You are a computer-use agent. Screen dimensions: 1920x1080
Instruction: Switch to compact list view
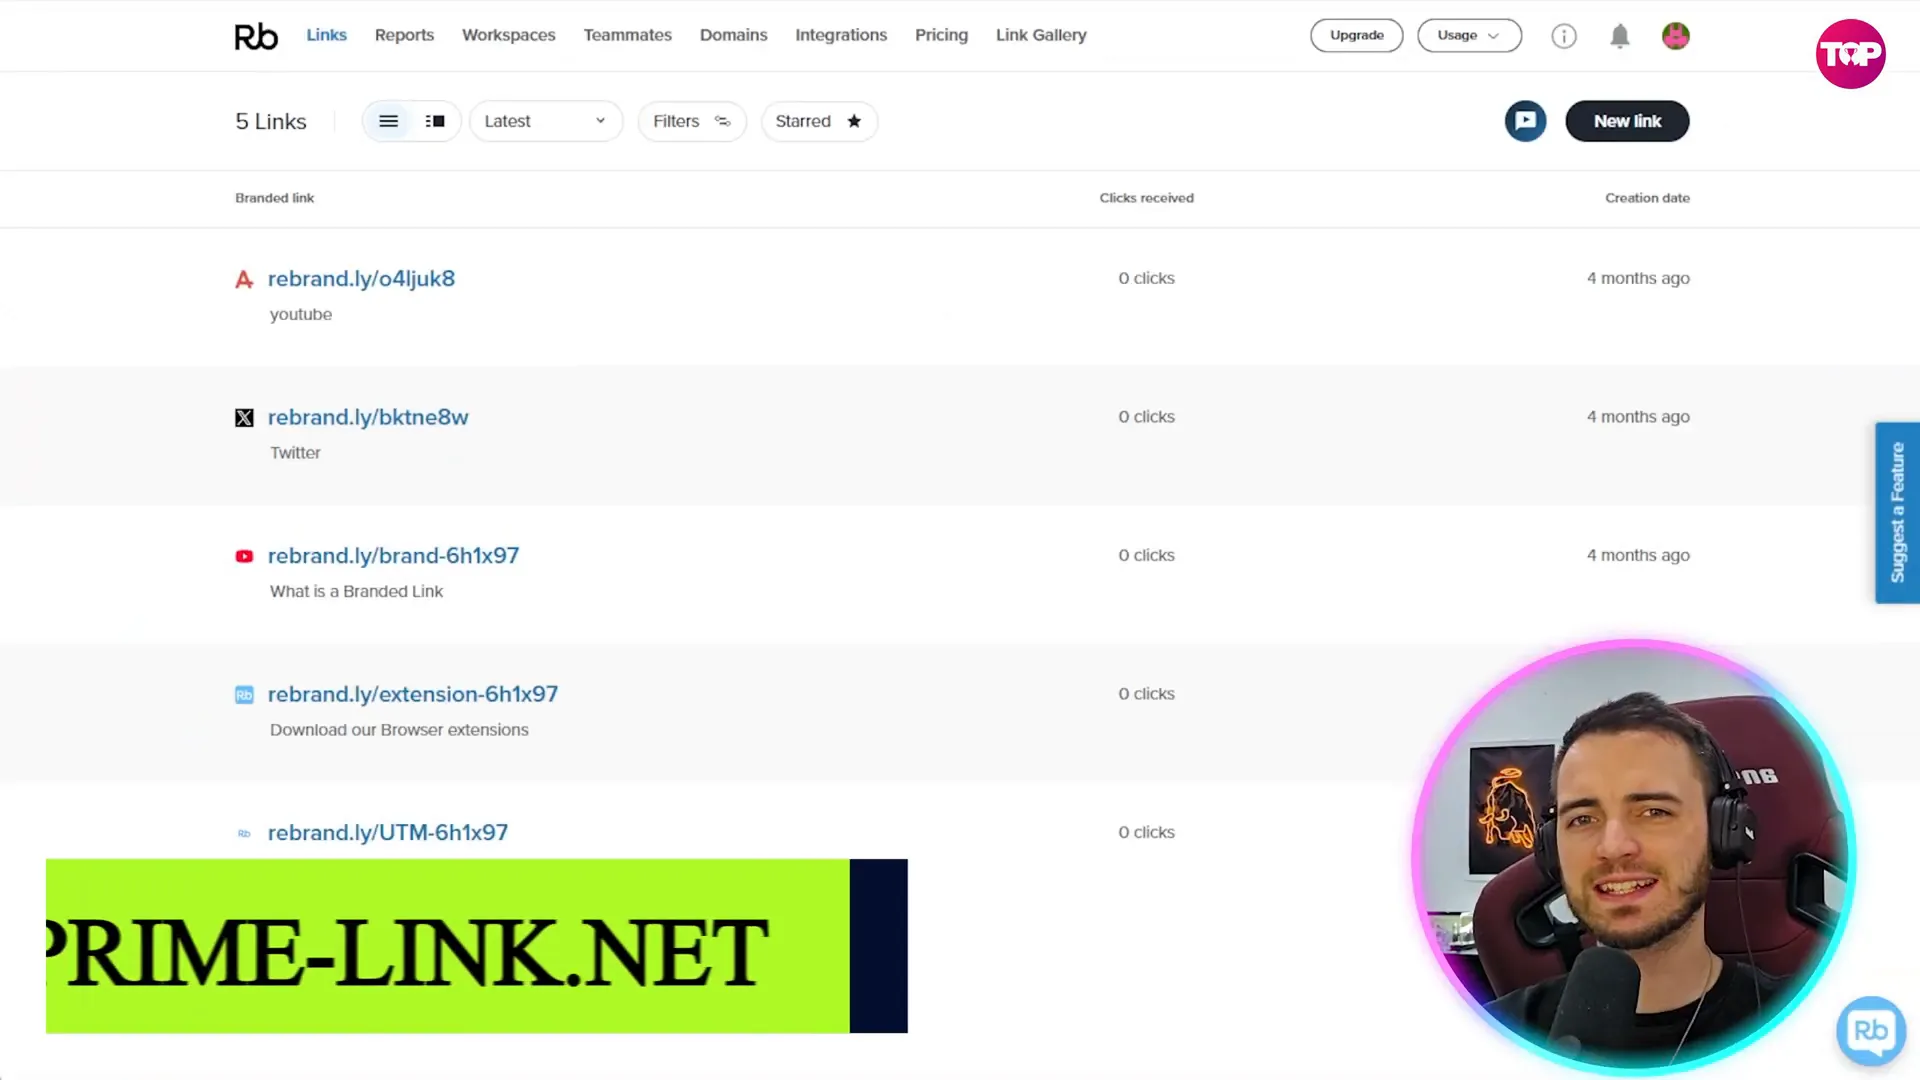389,121
